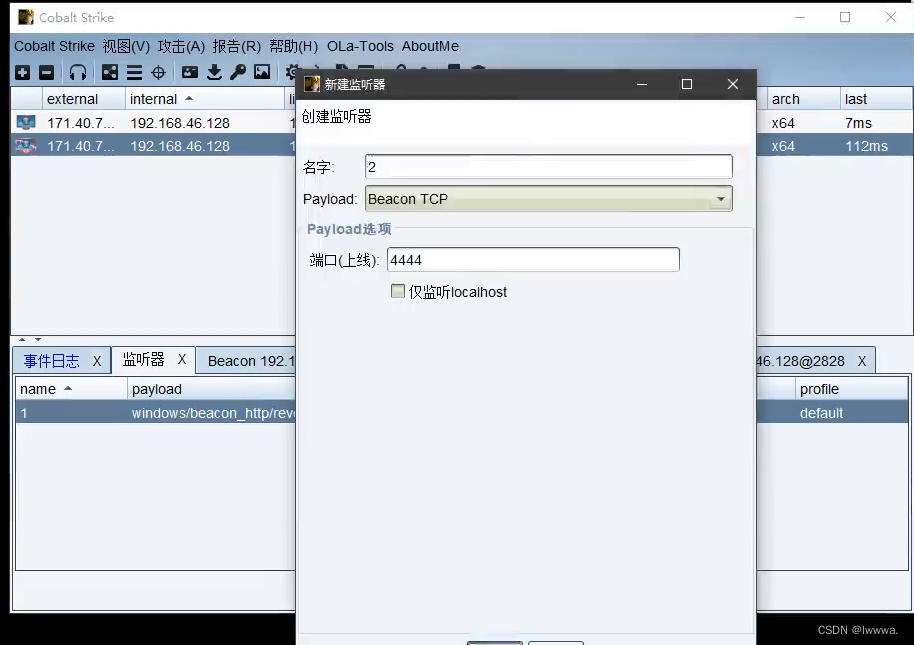Open Listeners via the headphones icon
Screen dimensions: 914x645
pos(78,73)
